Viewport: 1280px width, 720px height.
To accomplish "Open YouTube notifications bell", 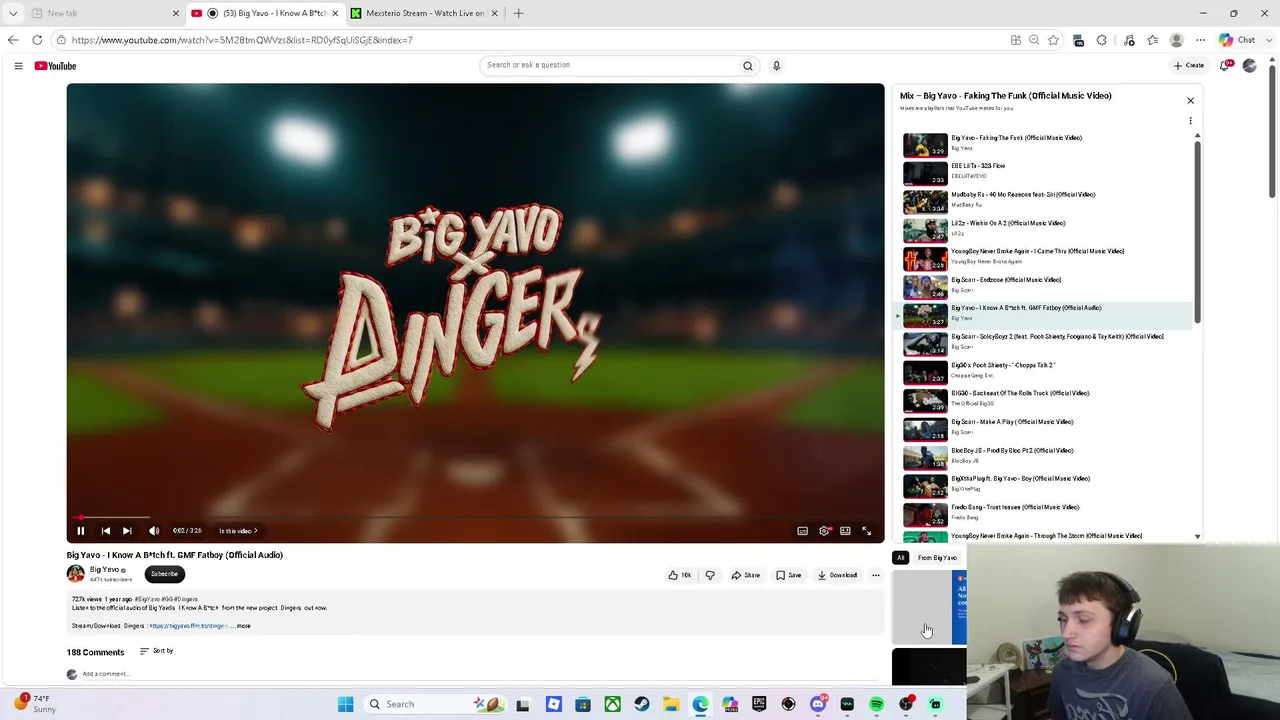I will pos(1225,66).
